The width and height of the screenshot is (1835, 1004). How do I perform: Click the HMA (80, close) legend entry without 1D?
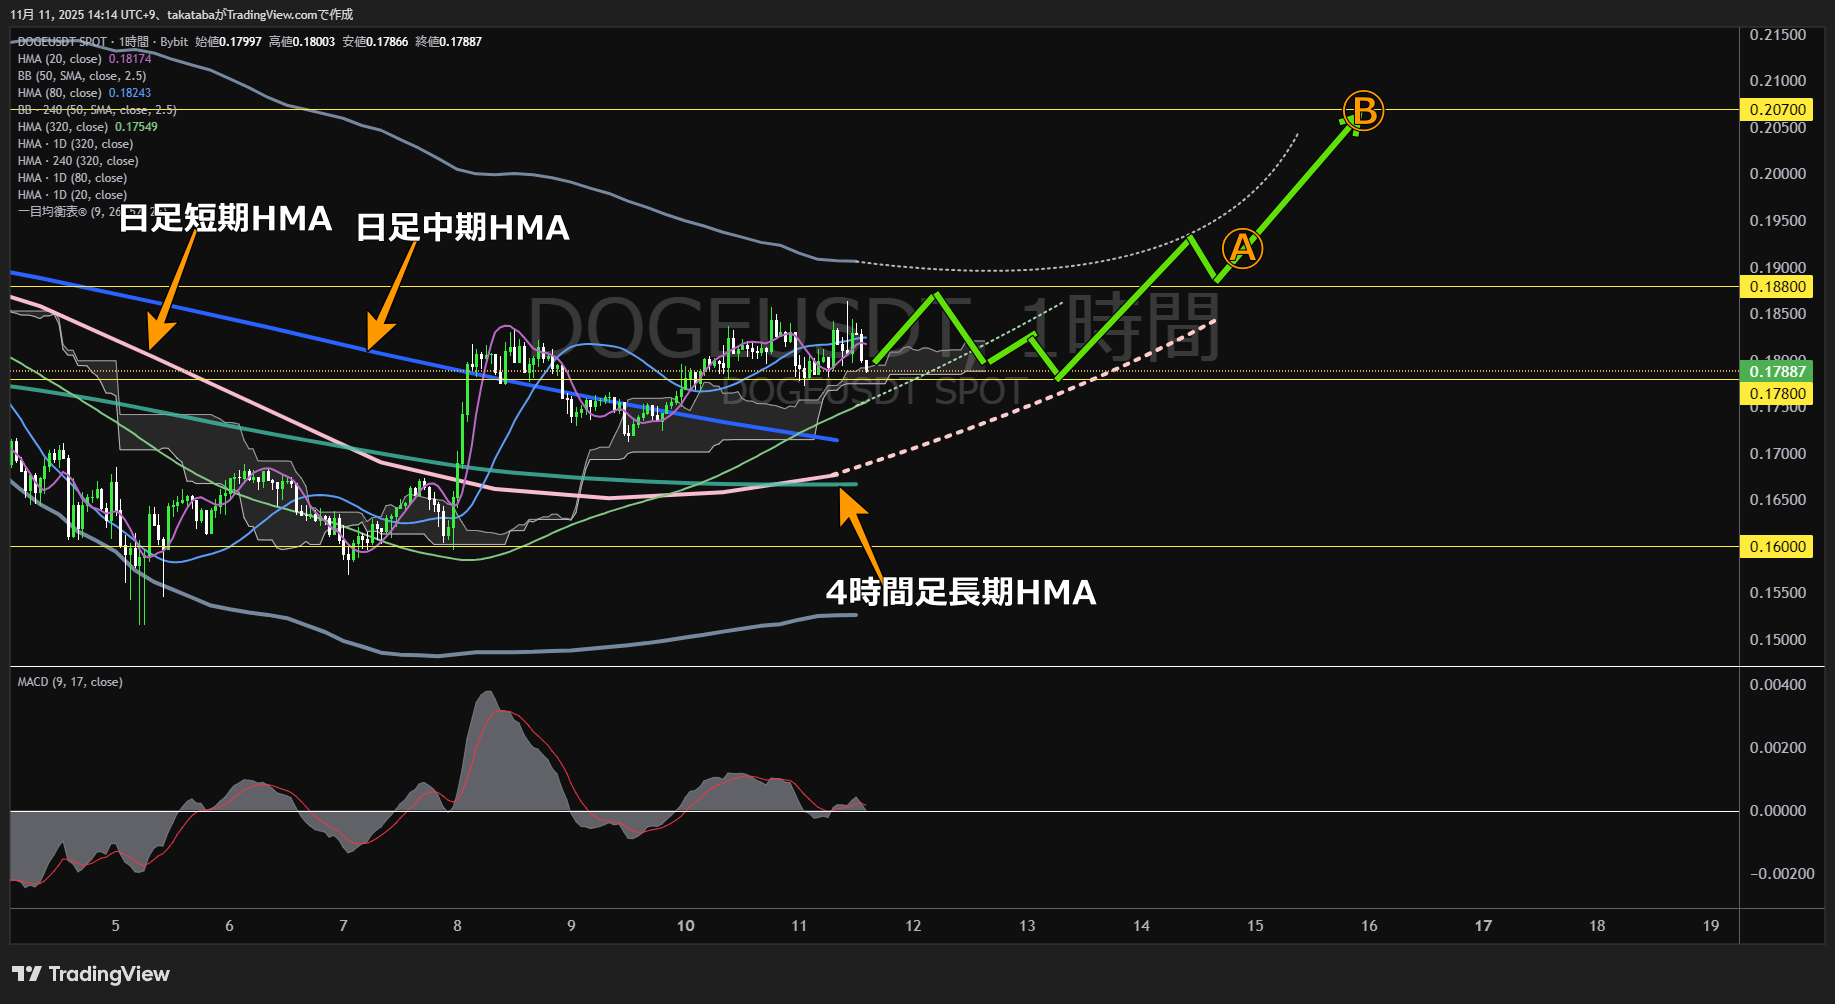pos(60,93)
